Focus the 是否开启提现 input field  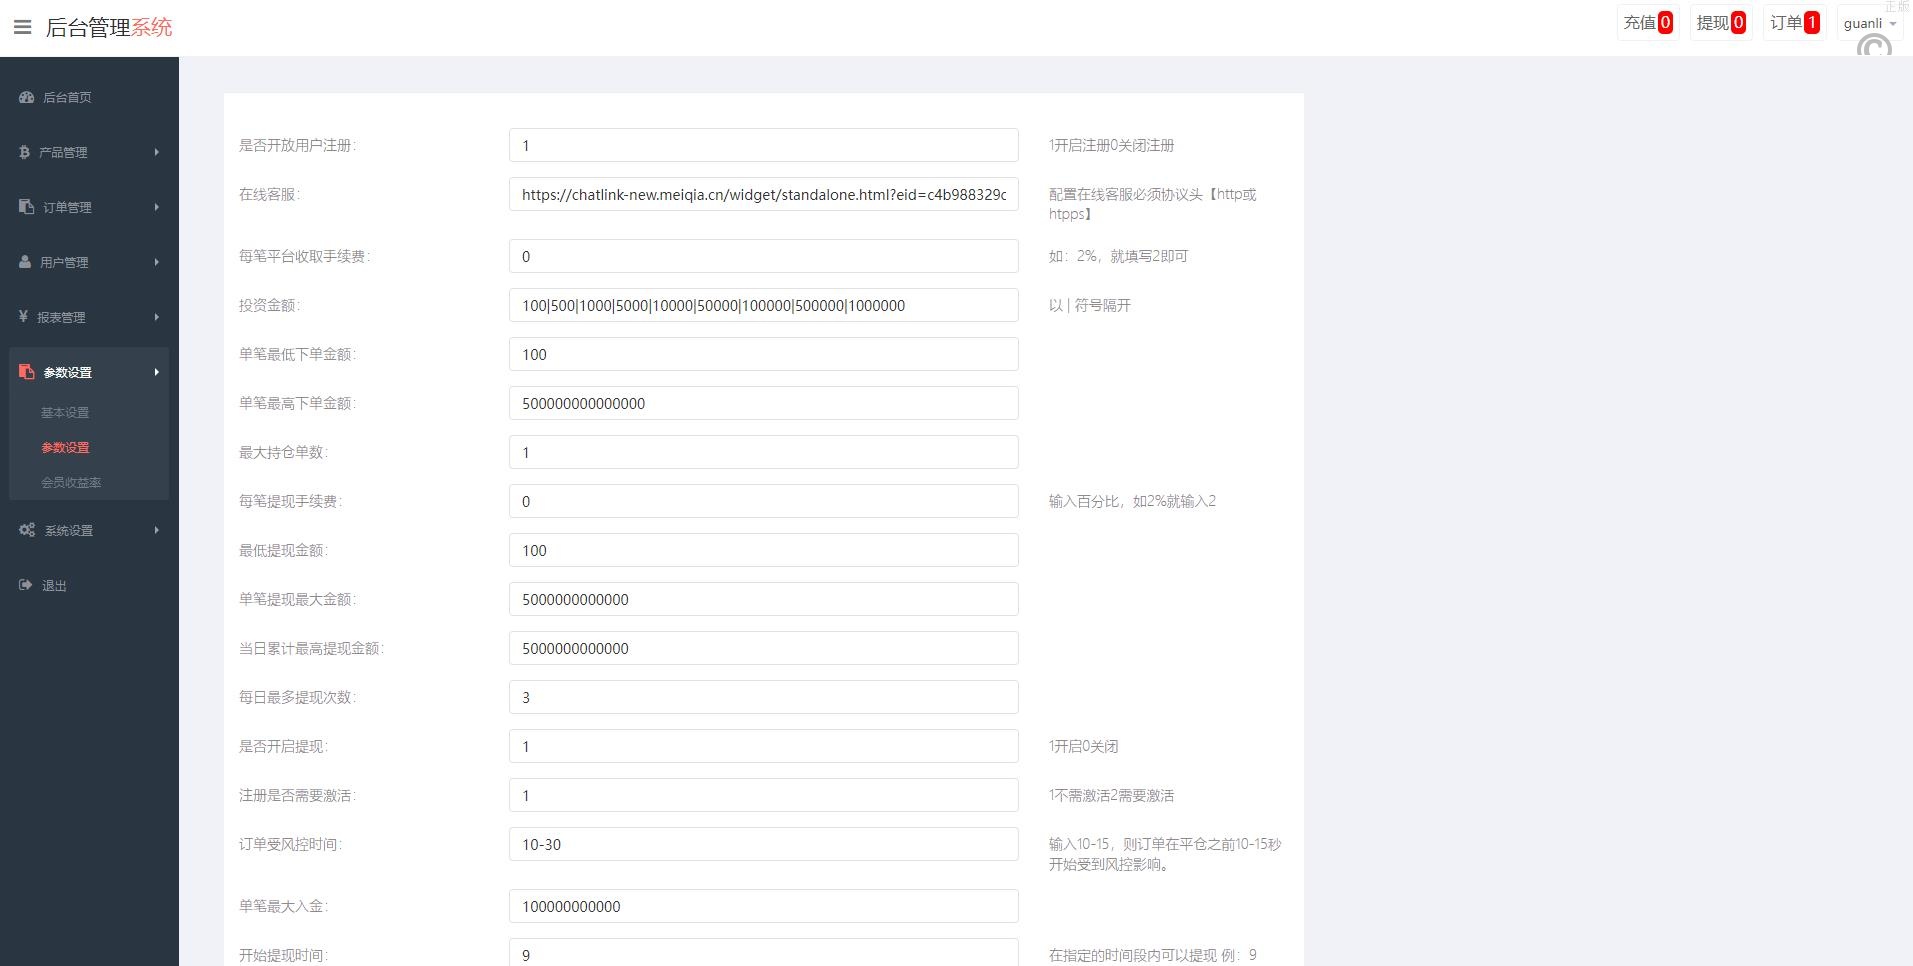[763, 746]
